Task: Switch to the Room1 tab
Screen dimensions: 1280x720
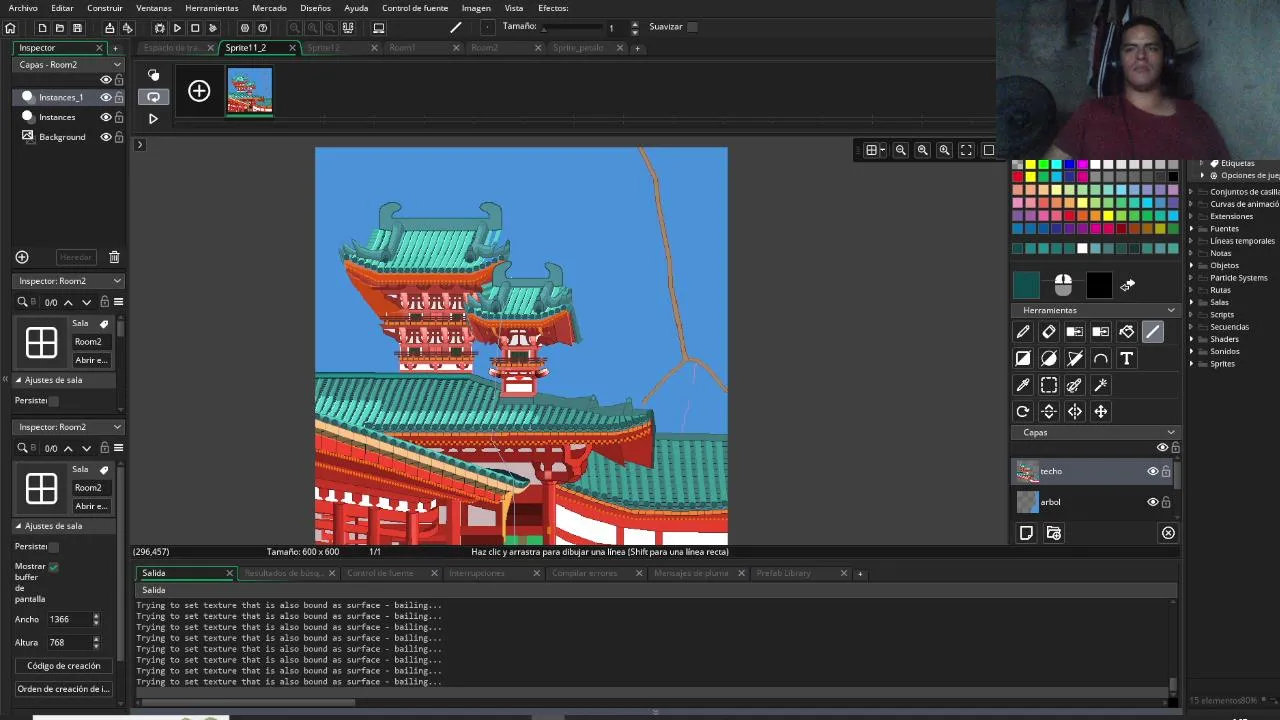Action: [402, 48]
